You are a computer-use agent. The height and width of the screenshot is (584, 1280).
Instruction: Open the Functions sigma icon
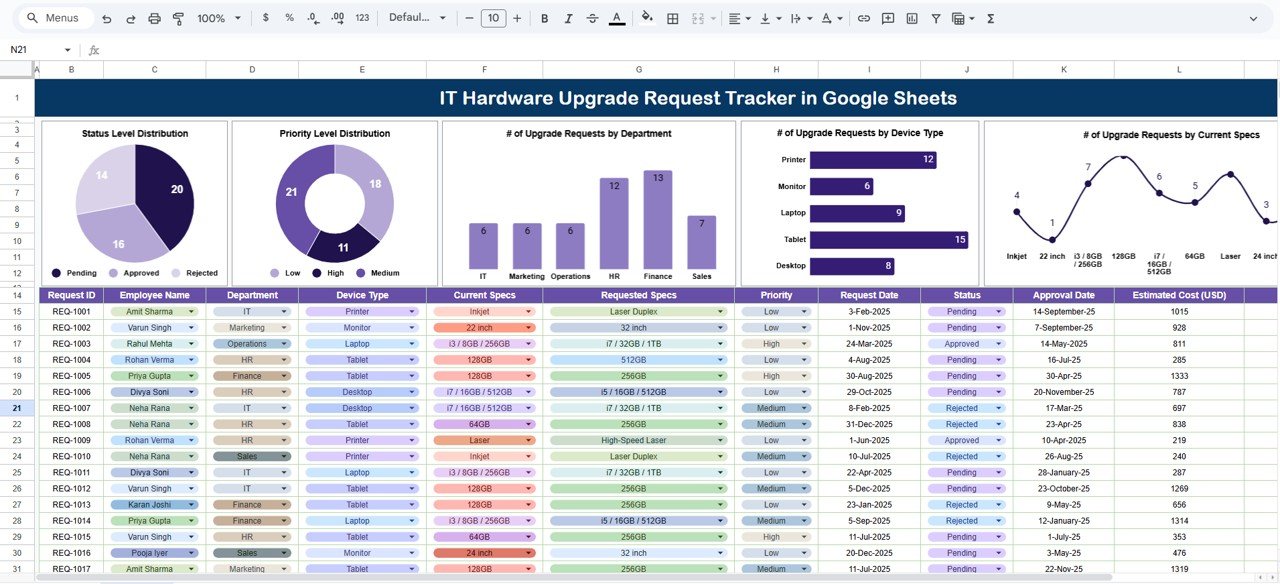[x=990, y=18]
